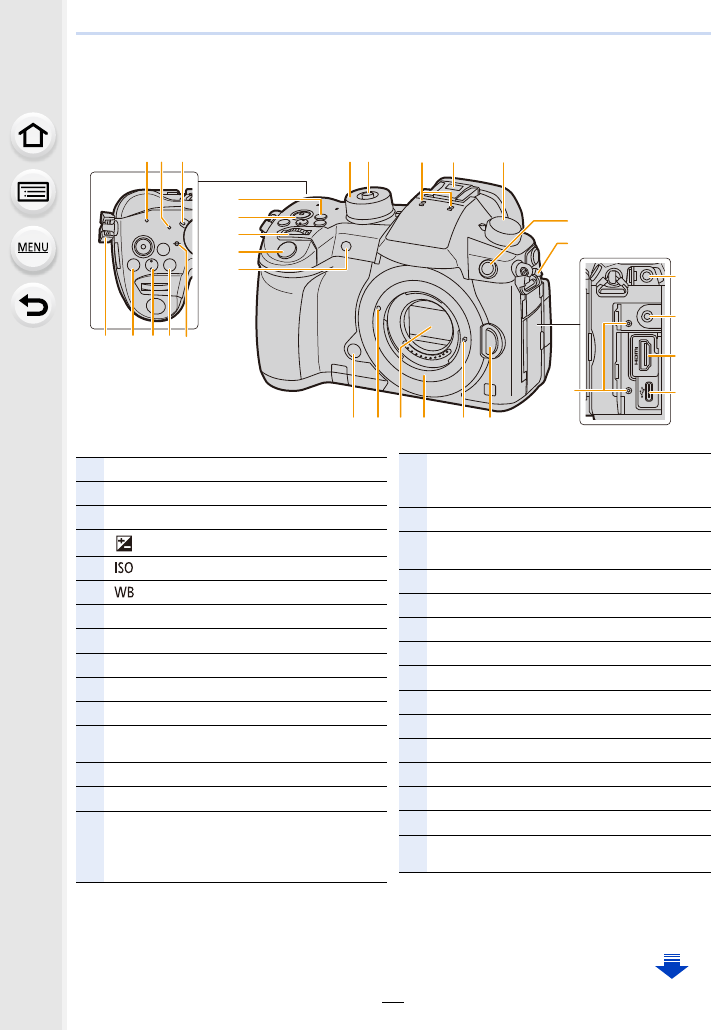Image resolution: width=711 pixels, height=1030 pixels.
Task: Go back using the return arrow icon
Action: click(33, 305)
